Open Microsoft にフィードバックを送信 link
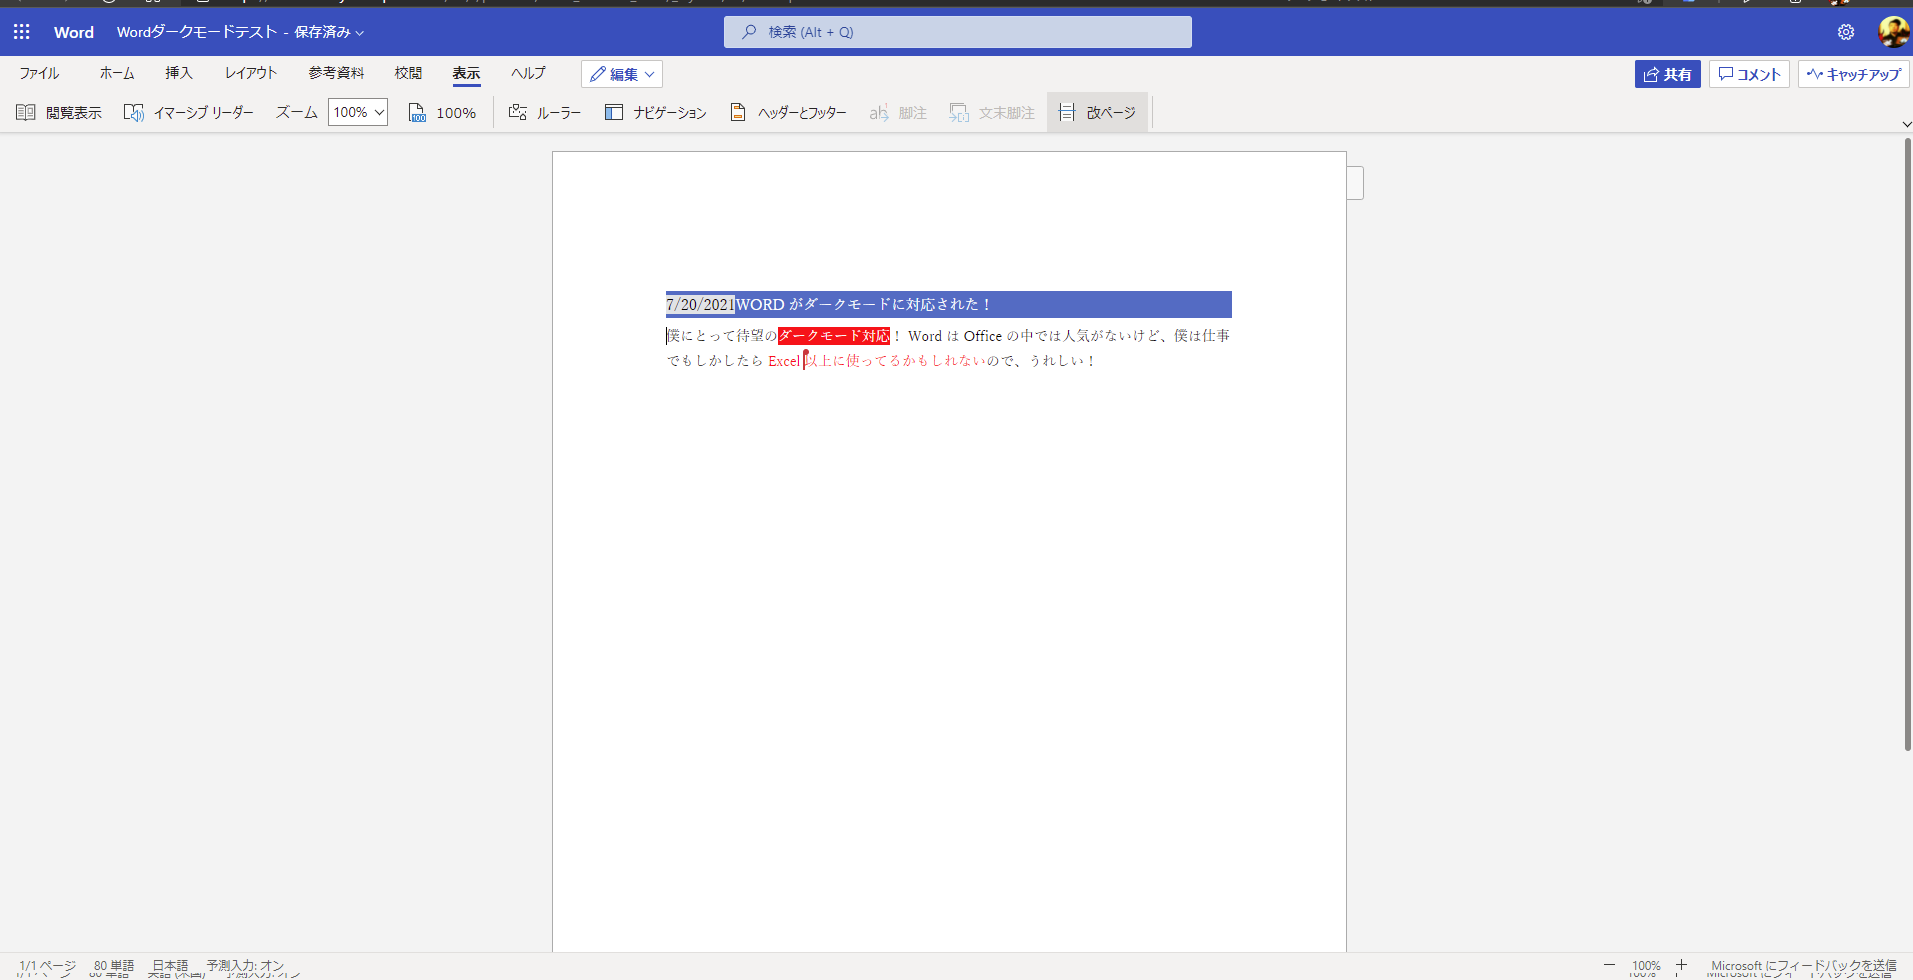 pyautogui.click(x=1804, y=966)
